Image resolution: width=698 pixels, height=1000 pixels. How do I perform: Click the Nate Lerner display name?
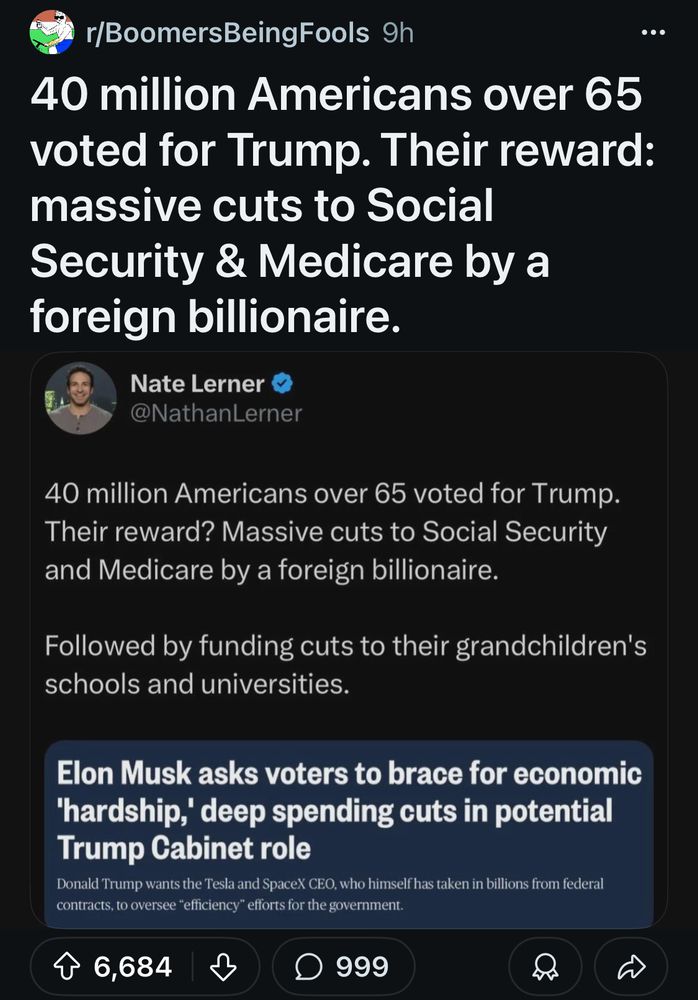(197, 383)
